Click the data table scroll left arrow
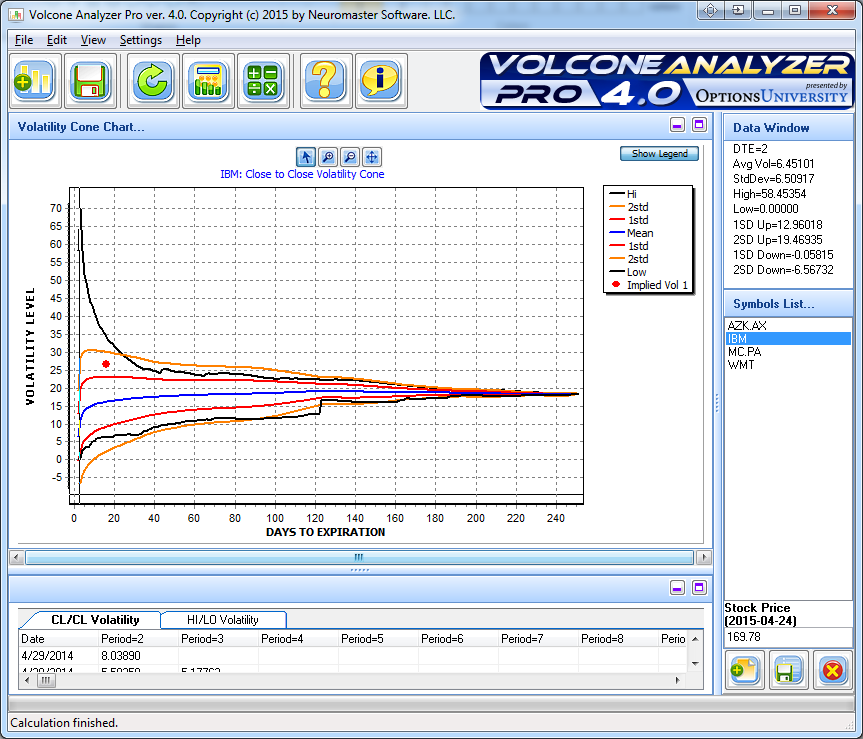 (x=28, y=680)
